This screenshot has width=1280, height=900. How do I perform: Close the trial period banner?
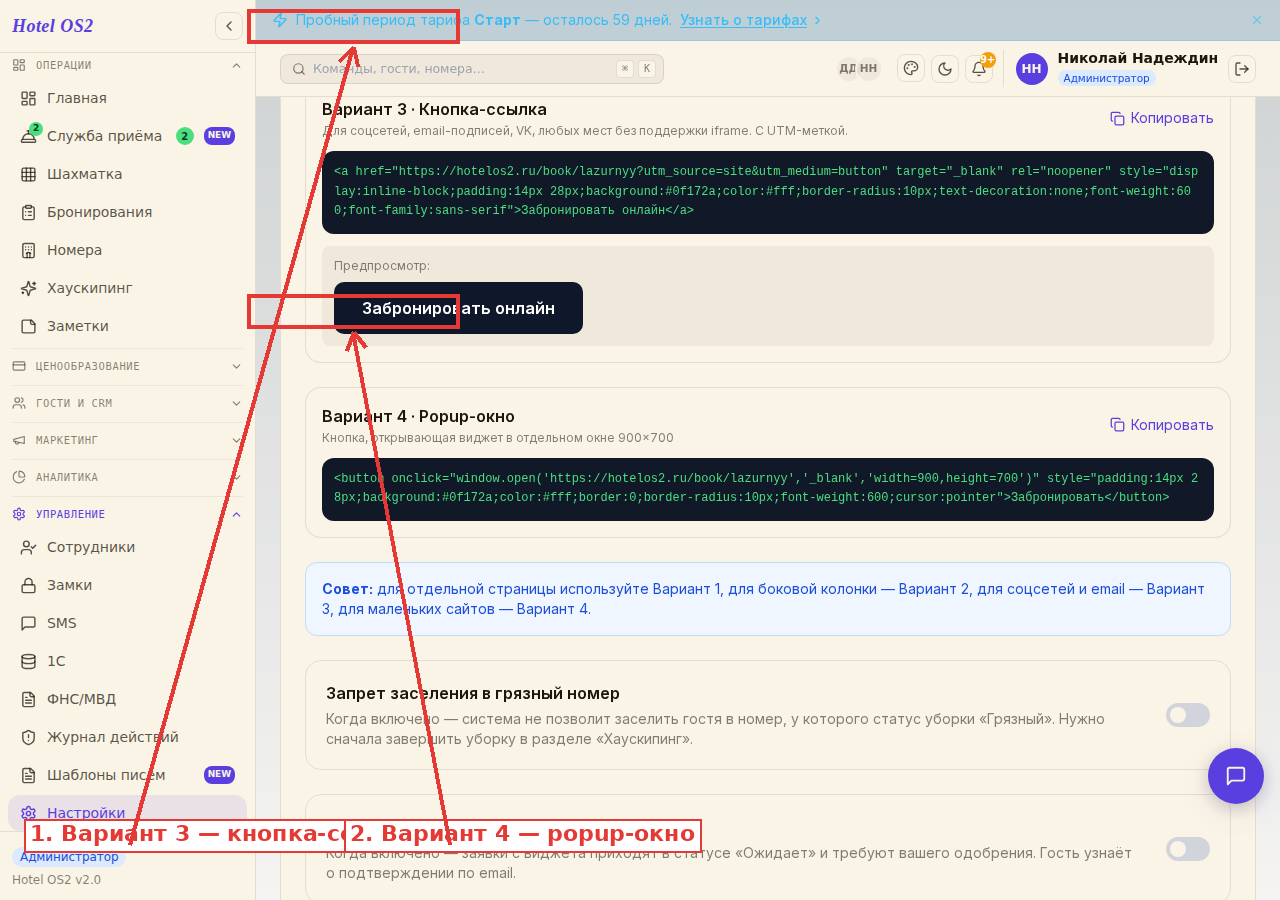click(x=1257, y=20)
